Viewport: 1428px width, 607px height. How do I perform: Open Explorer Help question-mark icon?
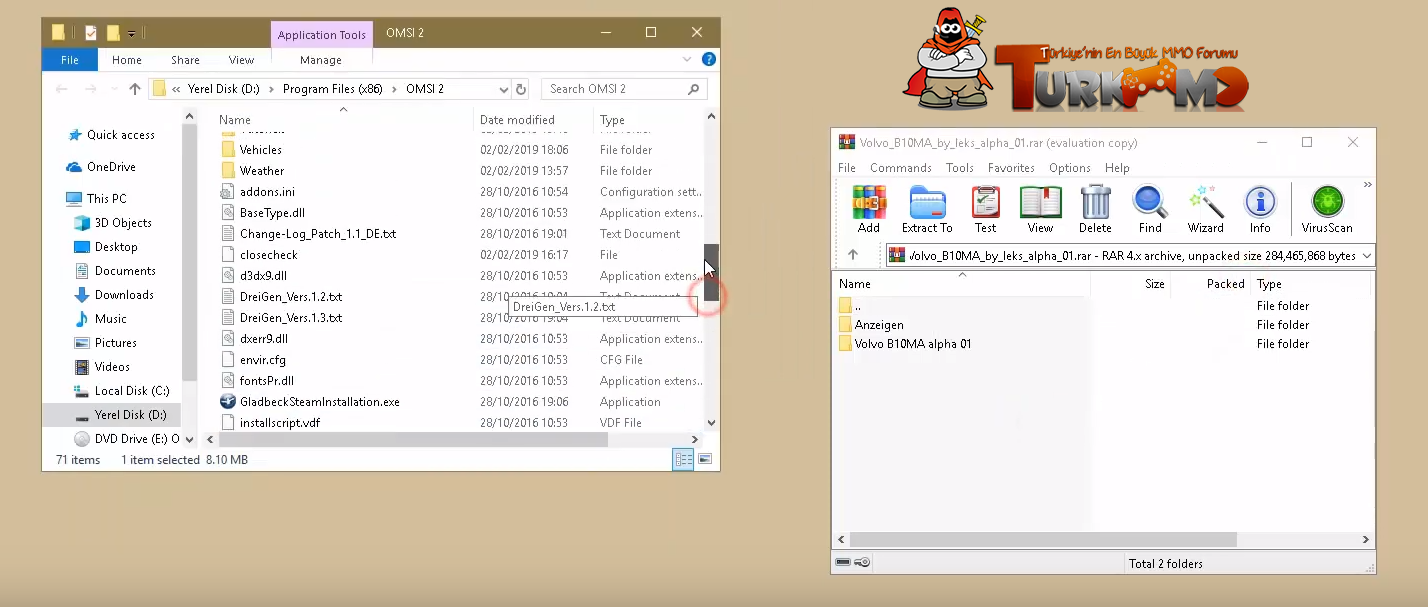(708, 60)
